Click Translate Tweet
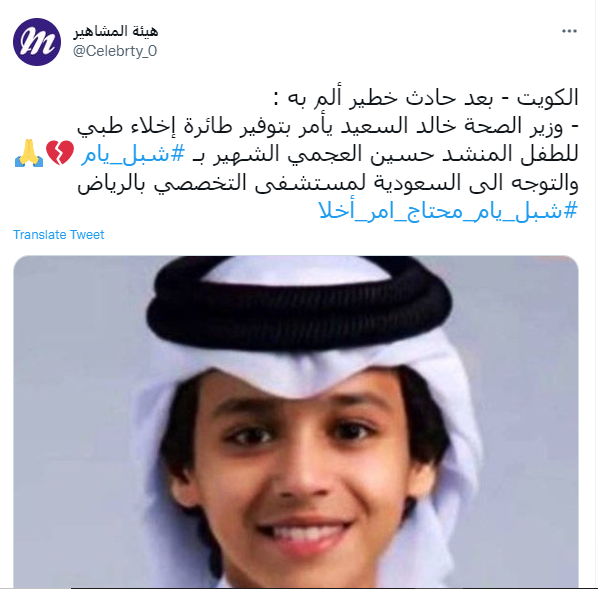The width and height of the screenshot is (598, 589). [58, 235]
